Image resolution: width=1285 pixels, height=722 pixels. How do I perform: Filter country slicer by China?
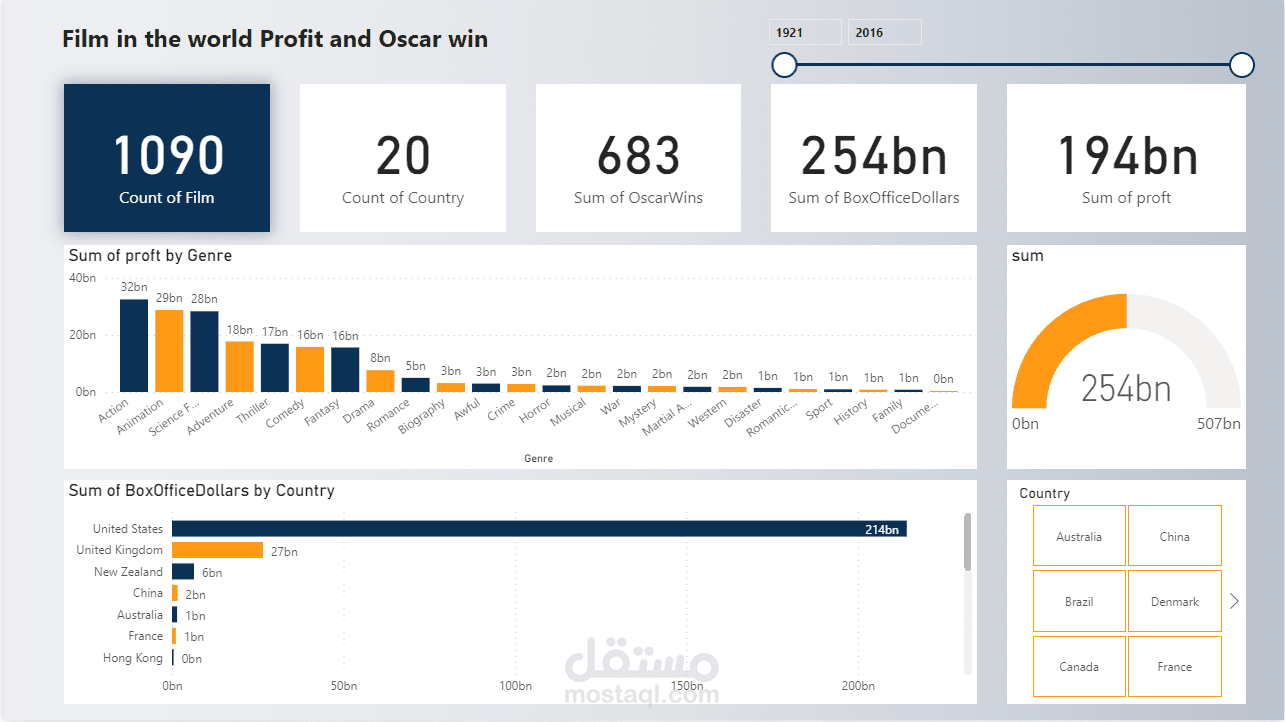[1175, 536]
